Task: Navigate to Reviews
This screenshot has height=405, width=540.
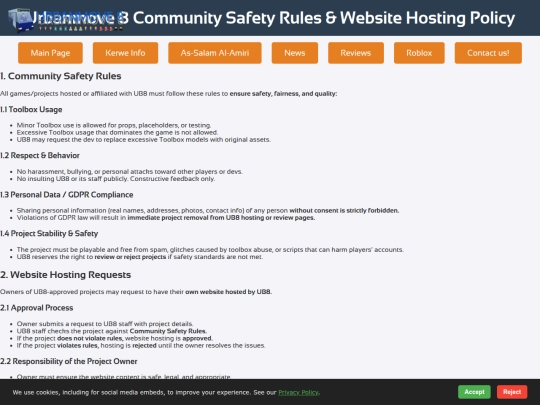Action: point(356,53)
